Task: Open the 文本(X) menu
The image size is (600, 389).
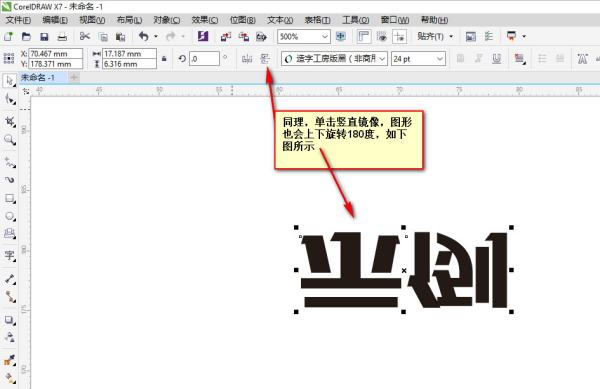Action: tap(280, 20)
